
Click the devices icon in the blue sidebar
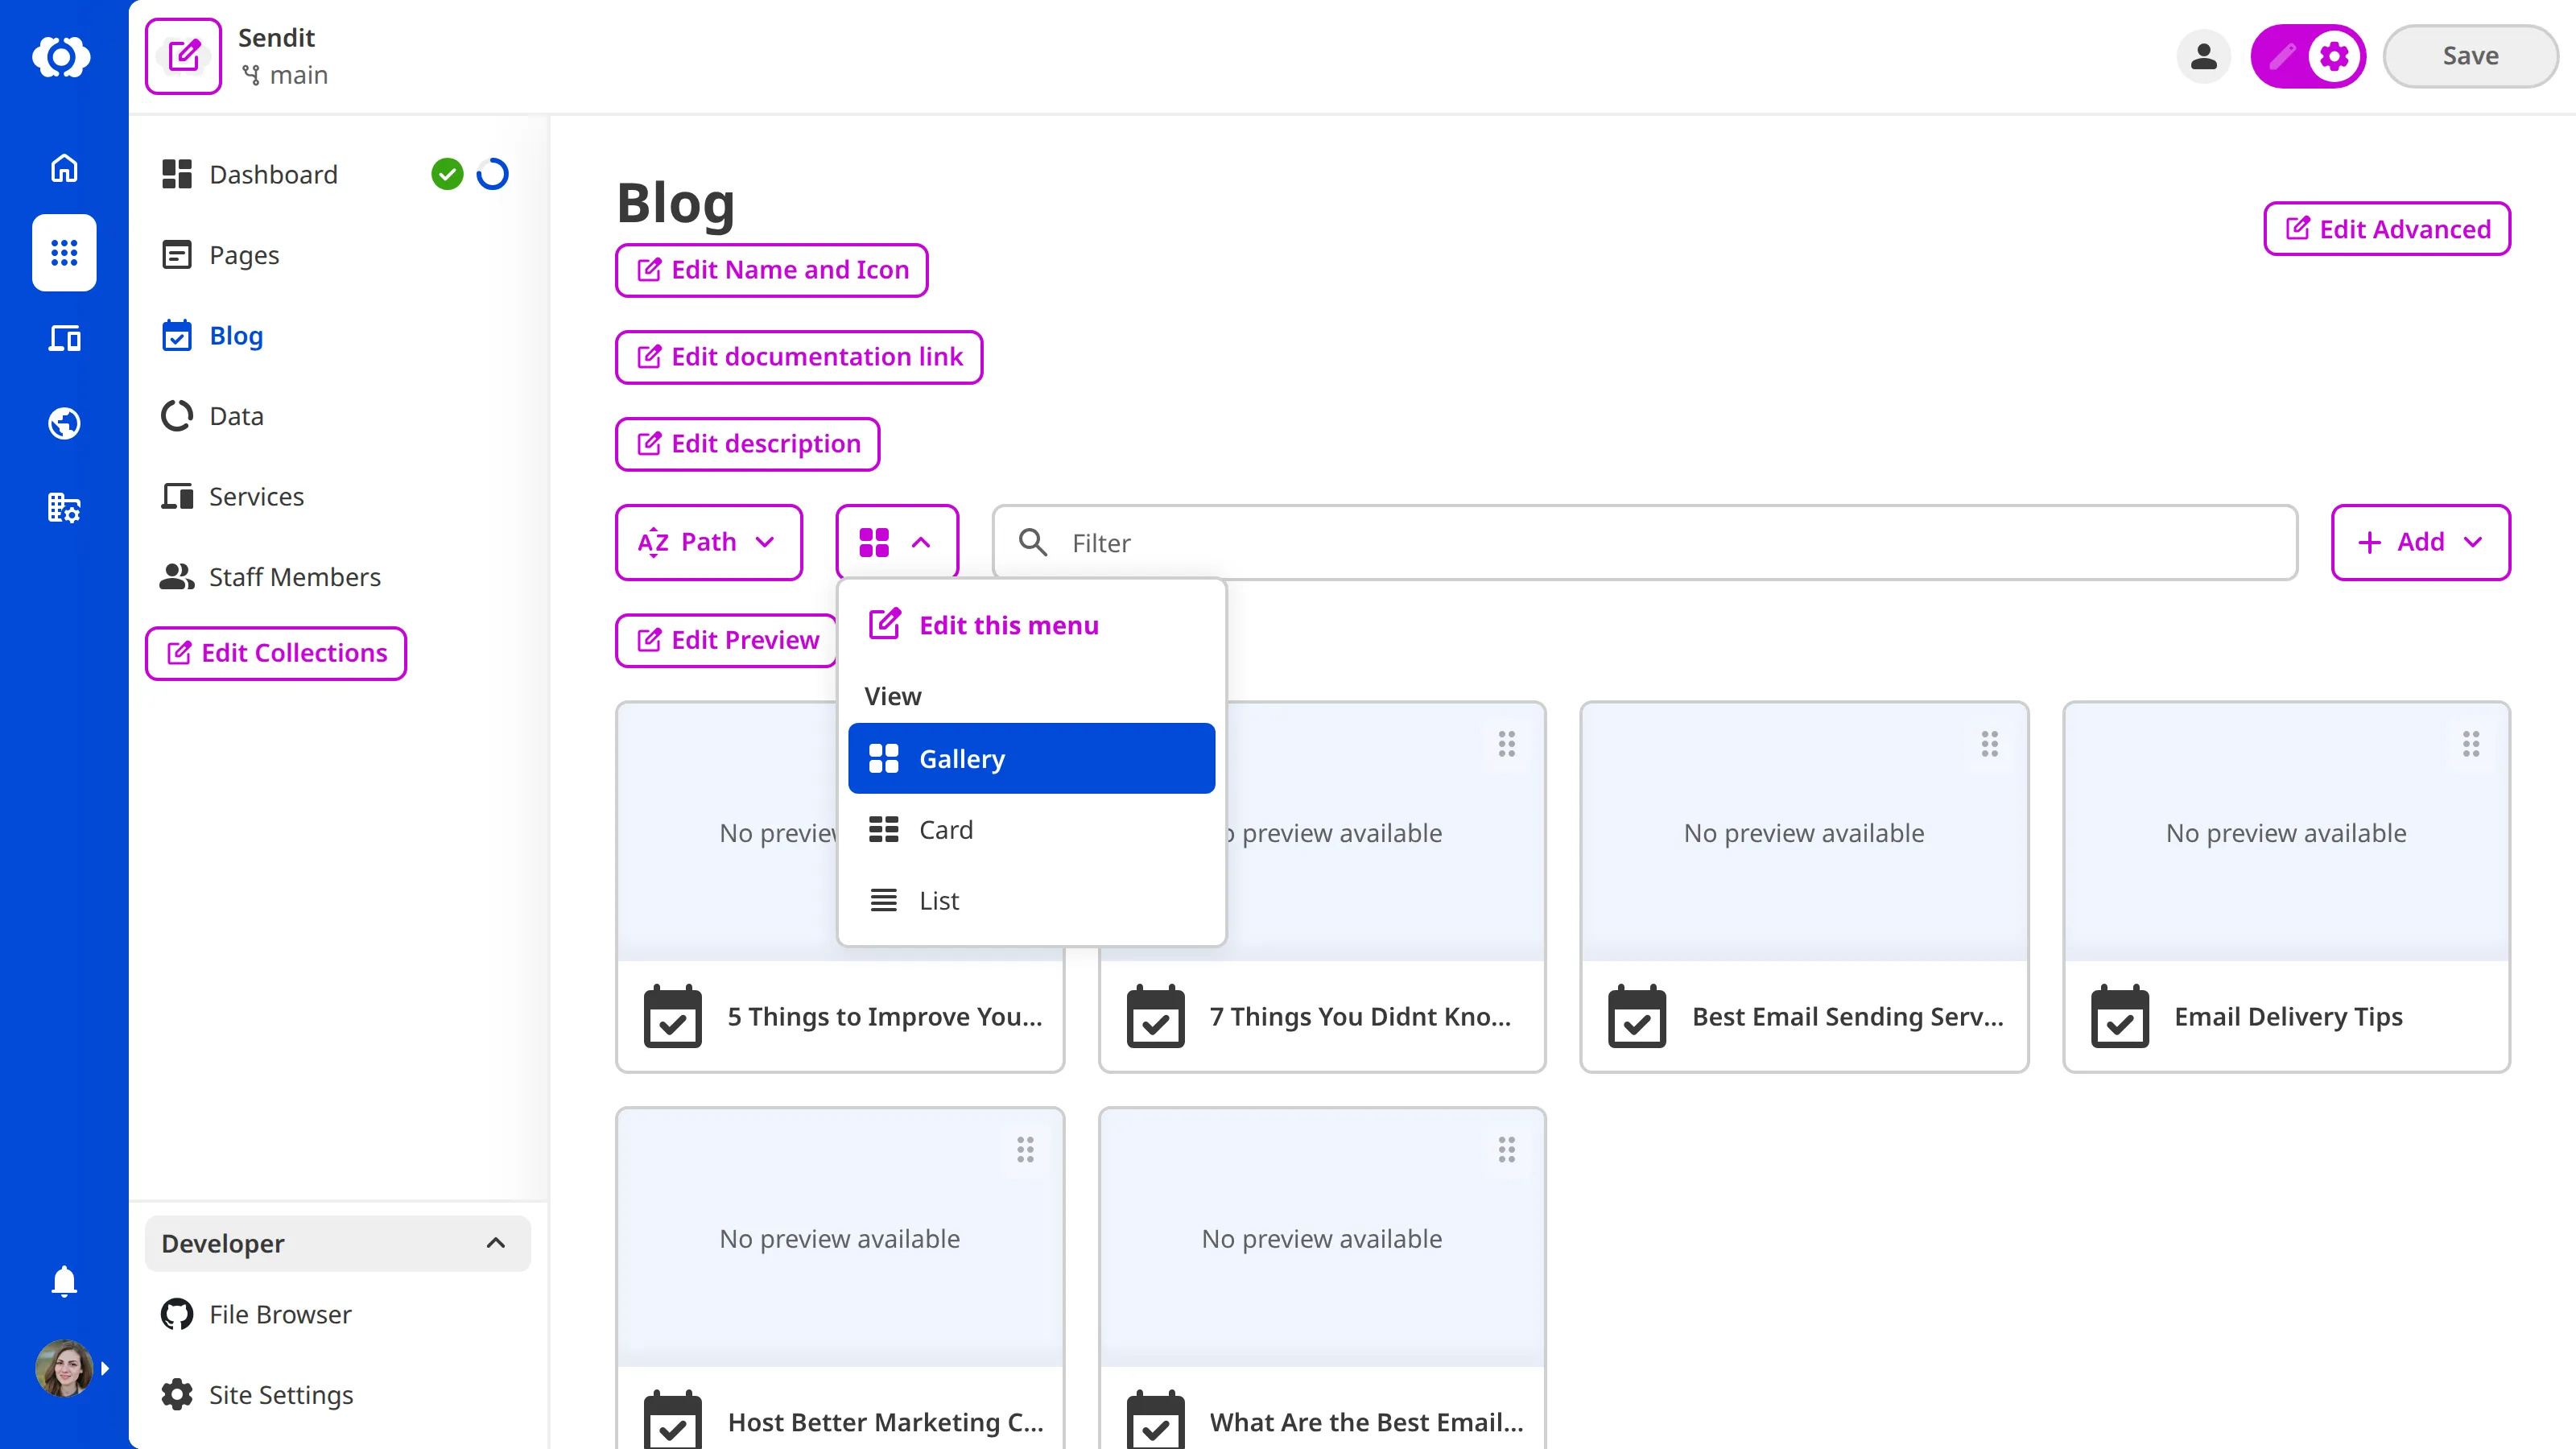63,338
